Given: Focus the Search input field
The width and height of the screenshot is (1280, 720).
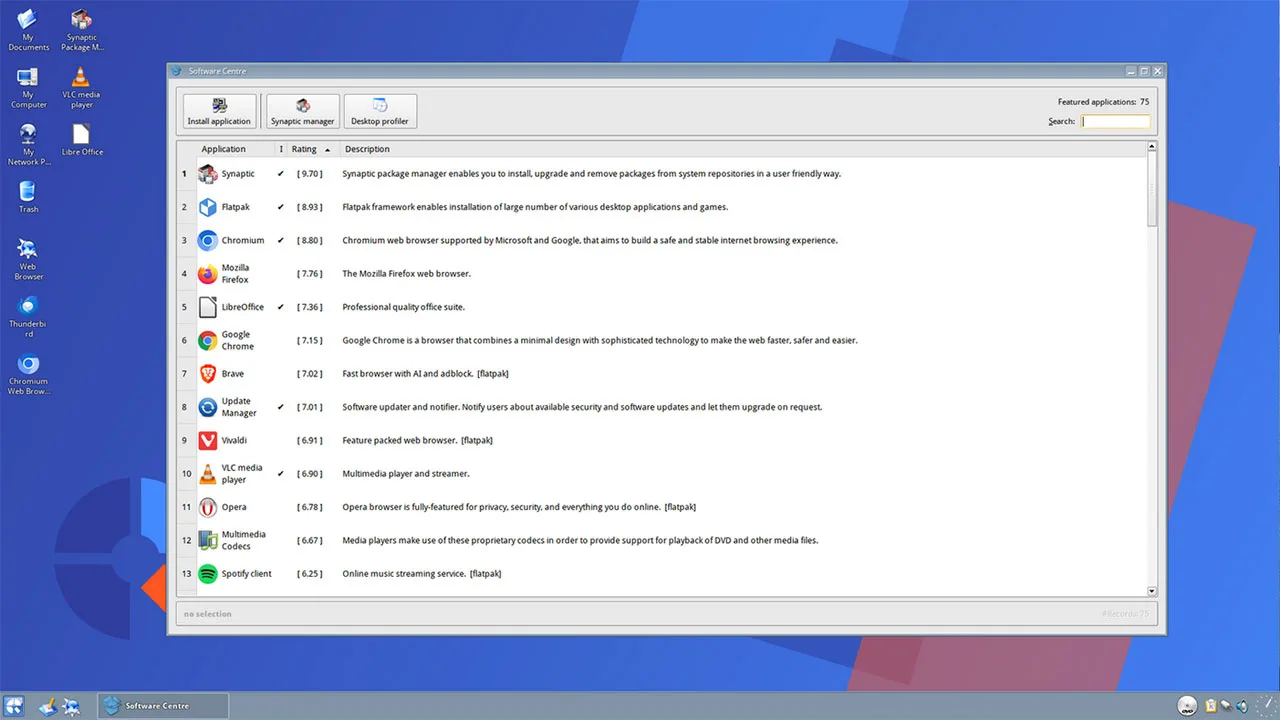Looking at the screenshot, I should pyautogui.click(x=1115, y=121).
